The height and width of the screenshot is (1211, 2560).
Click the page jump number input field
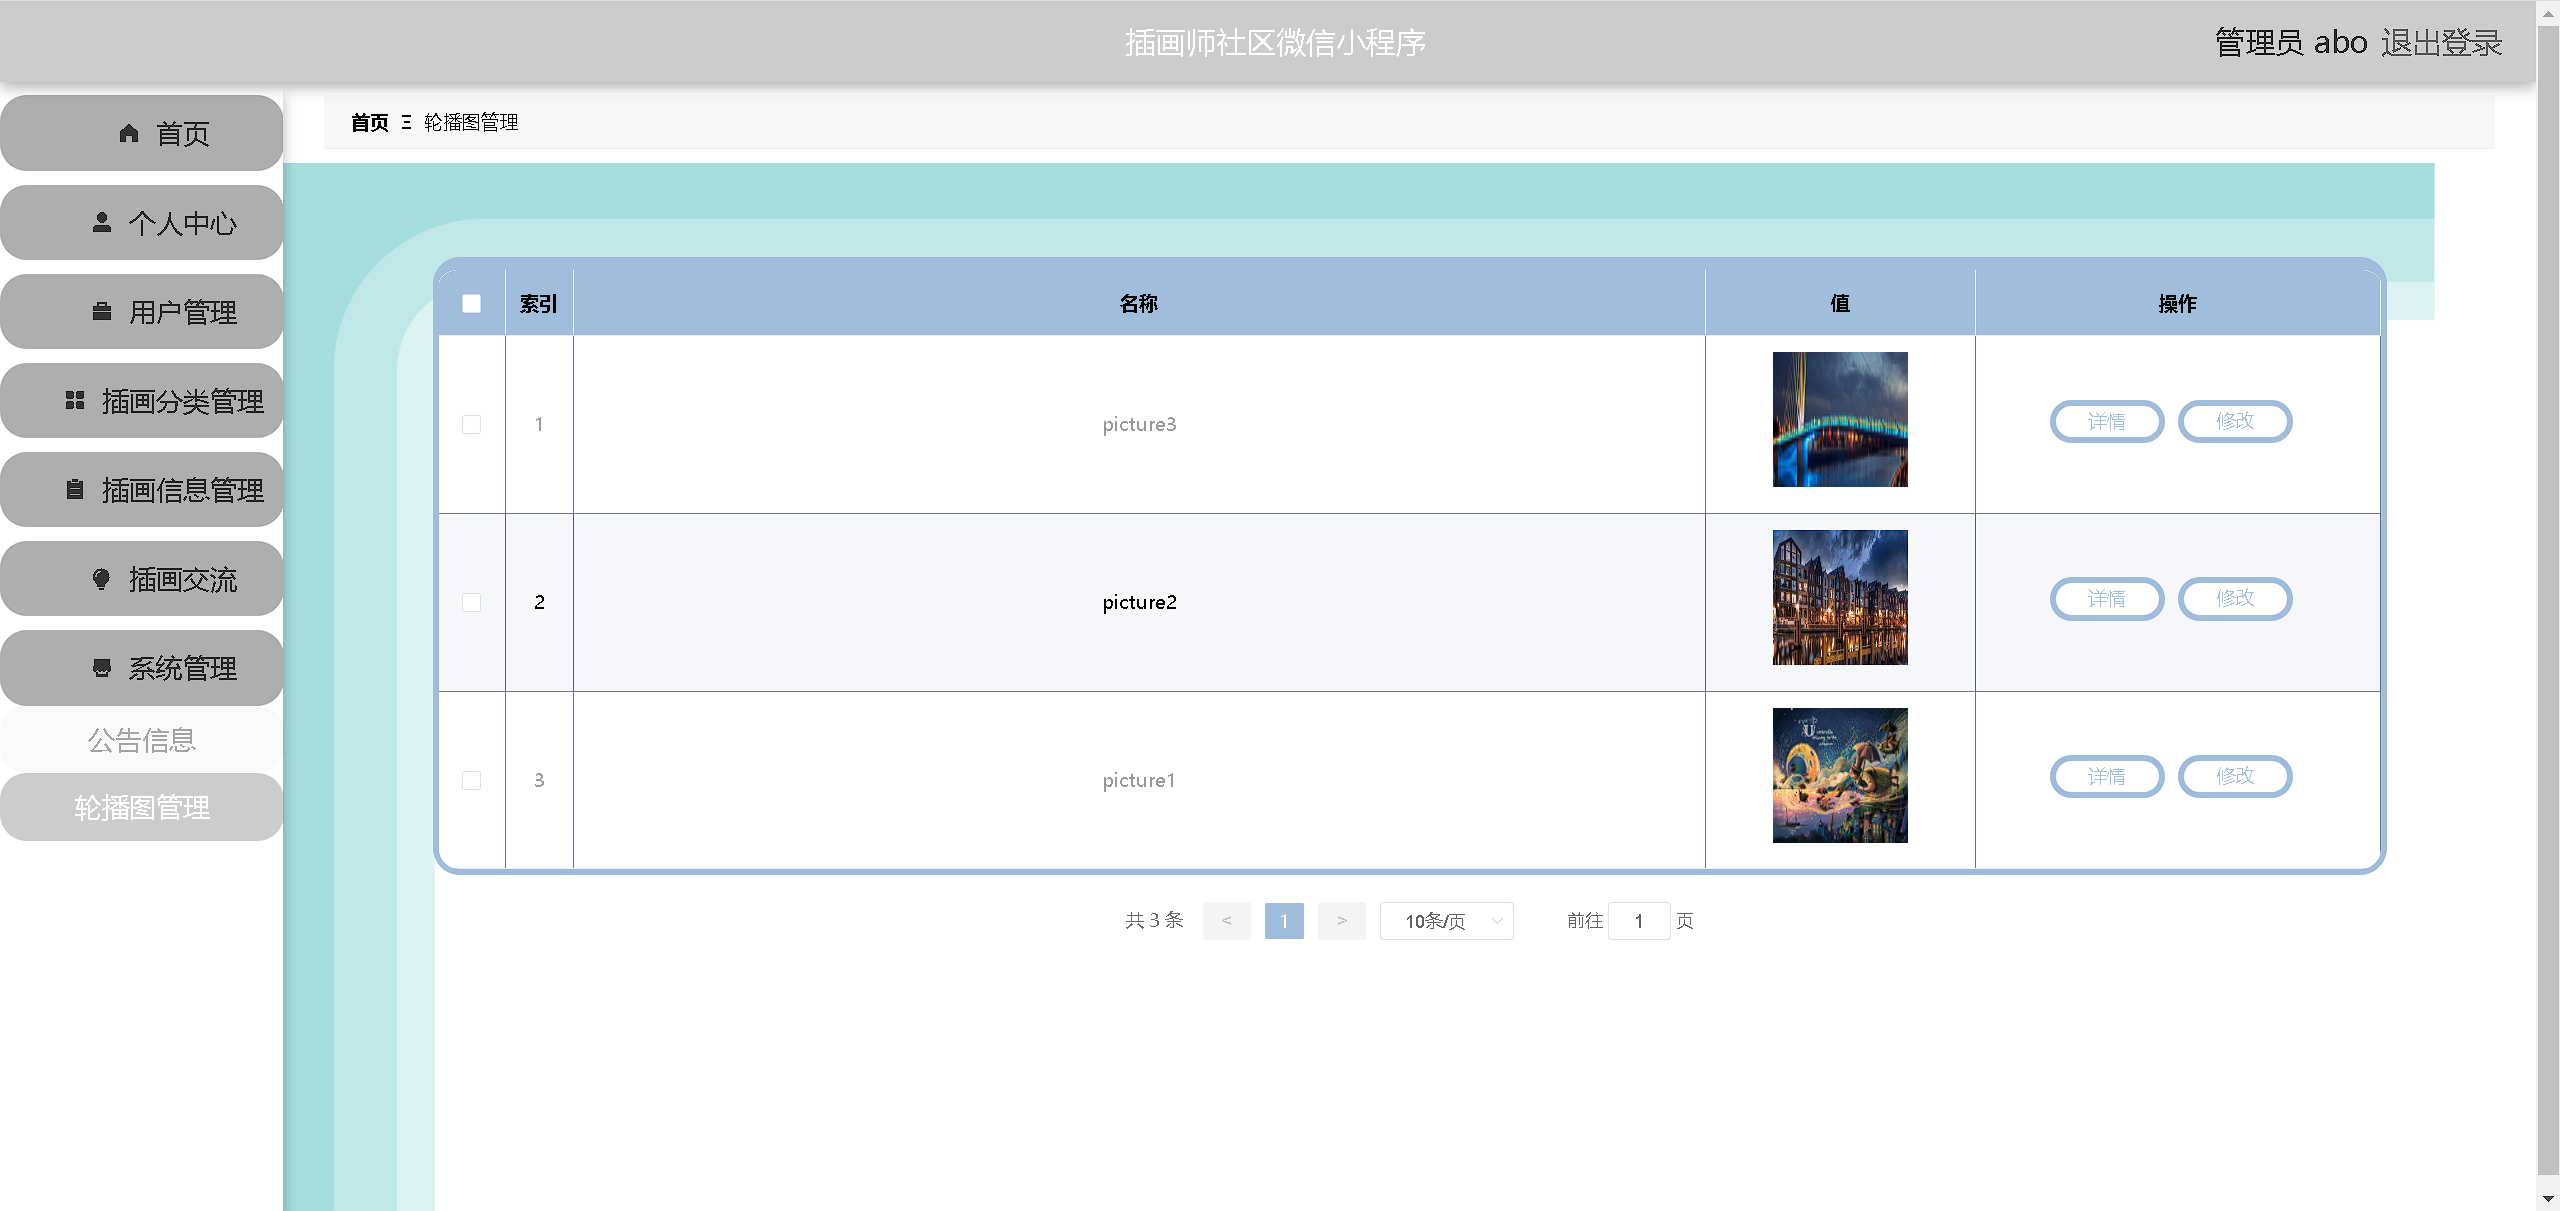[1638, 921]
